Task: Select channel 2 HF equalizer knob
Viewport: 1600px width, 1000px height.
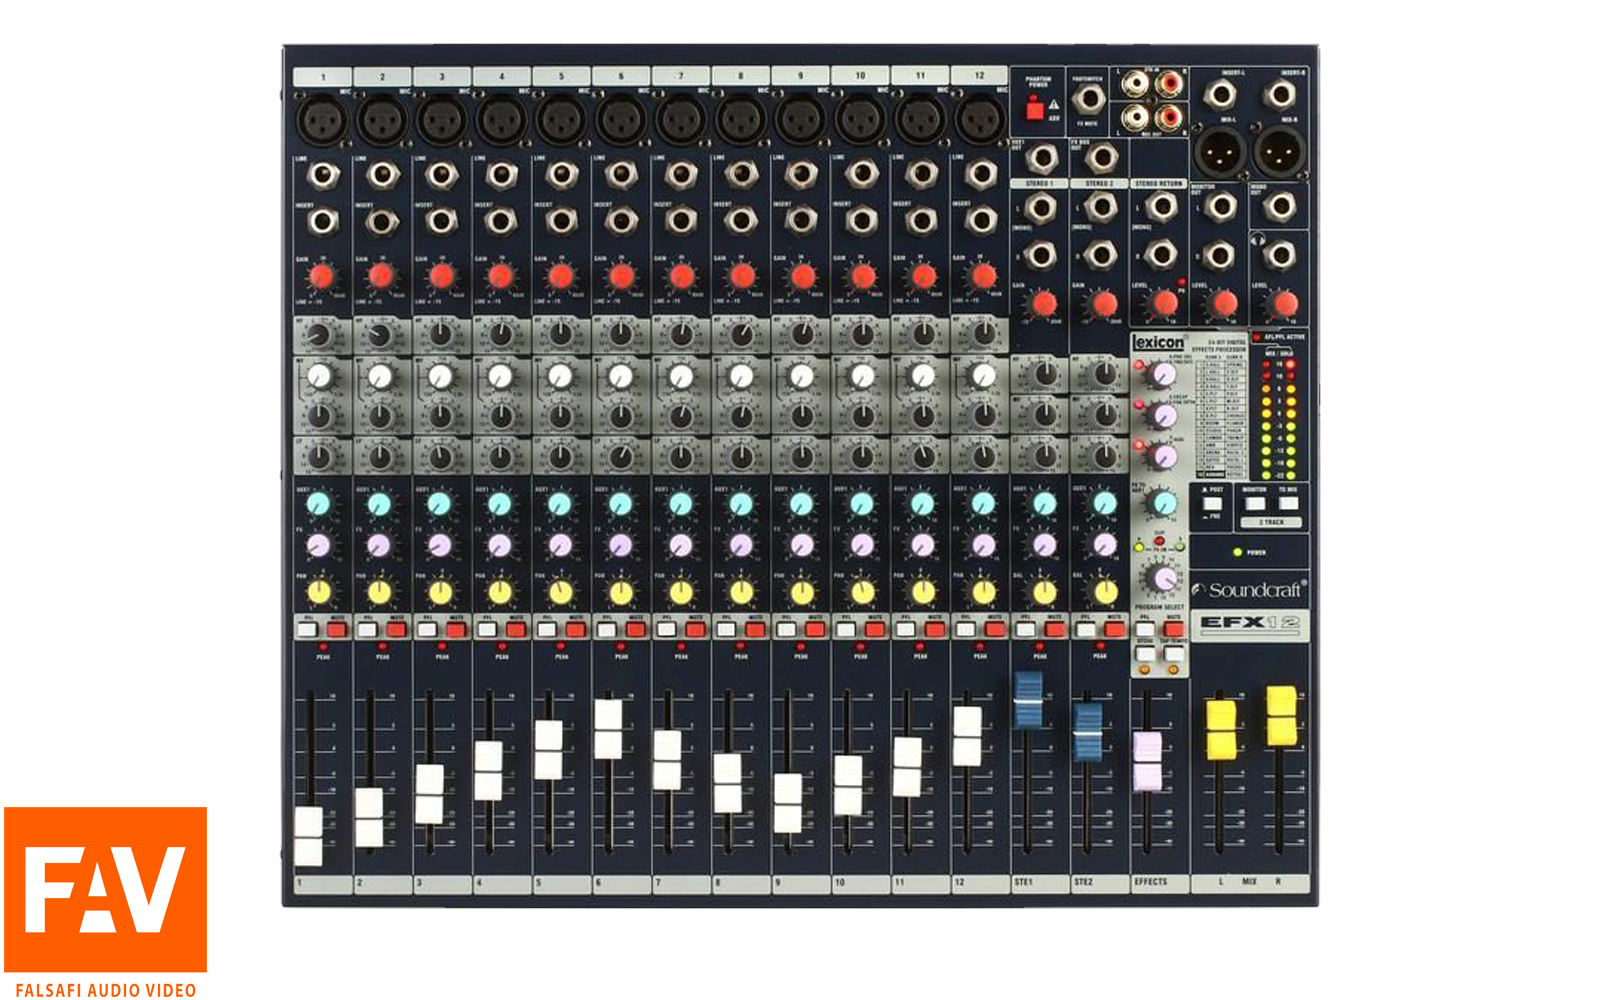Action: (x=379, y=334)
